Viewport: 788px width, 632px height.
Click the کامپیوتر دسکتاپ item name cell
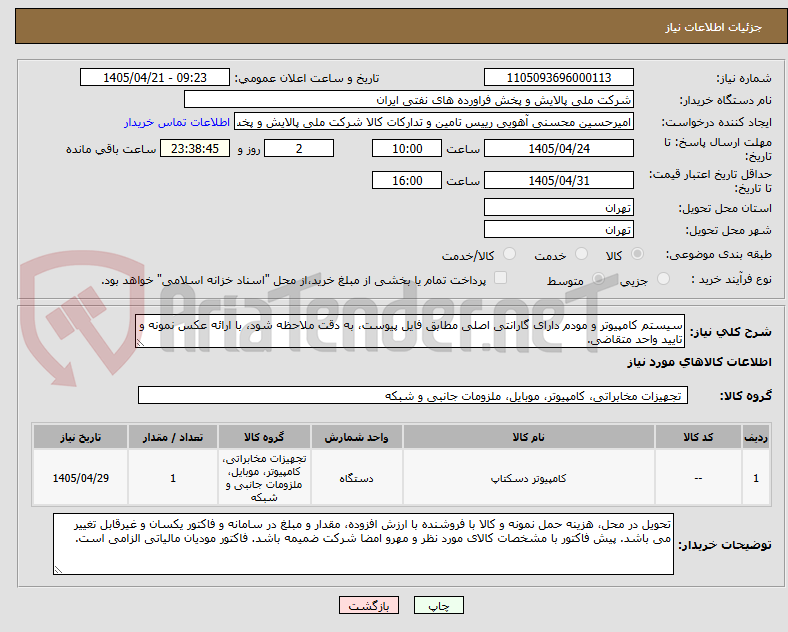point(528,478)
